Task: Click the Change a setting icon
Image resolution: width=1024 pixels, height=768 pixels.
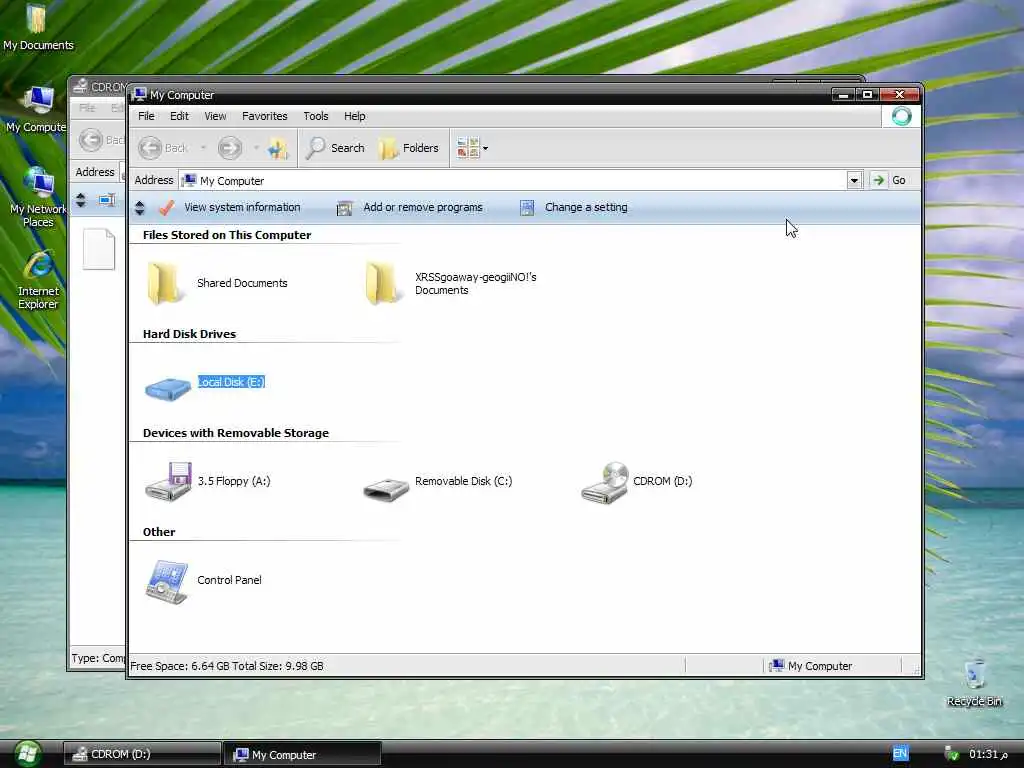Action: 527,208
